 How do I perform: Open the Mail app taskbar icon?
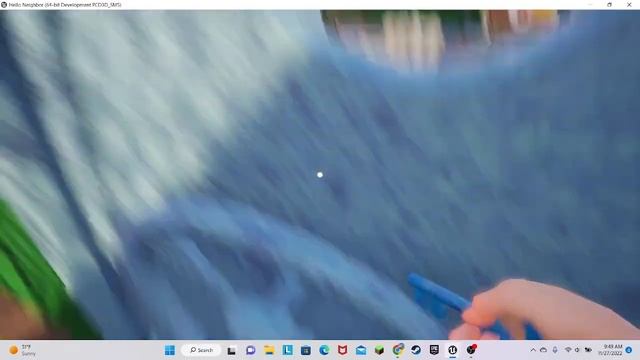[x=361, y=350]
